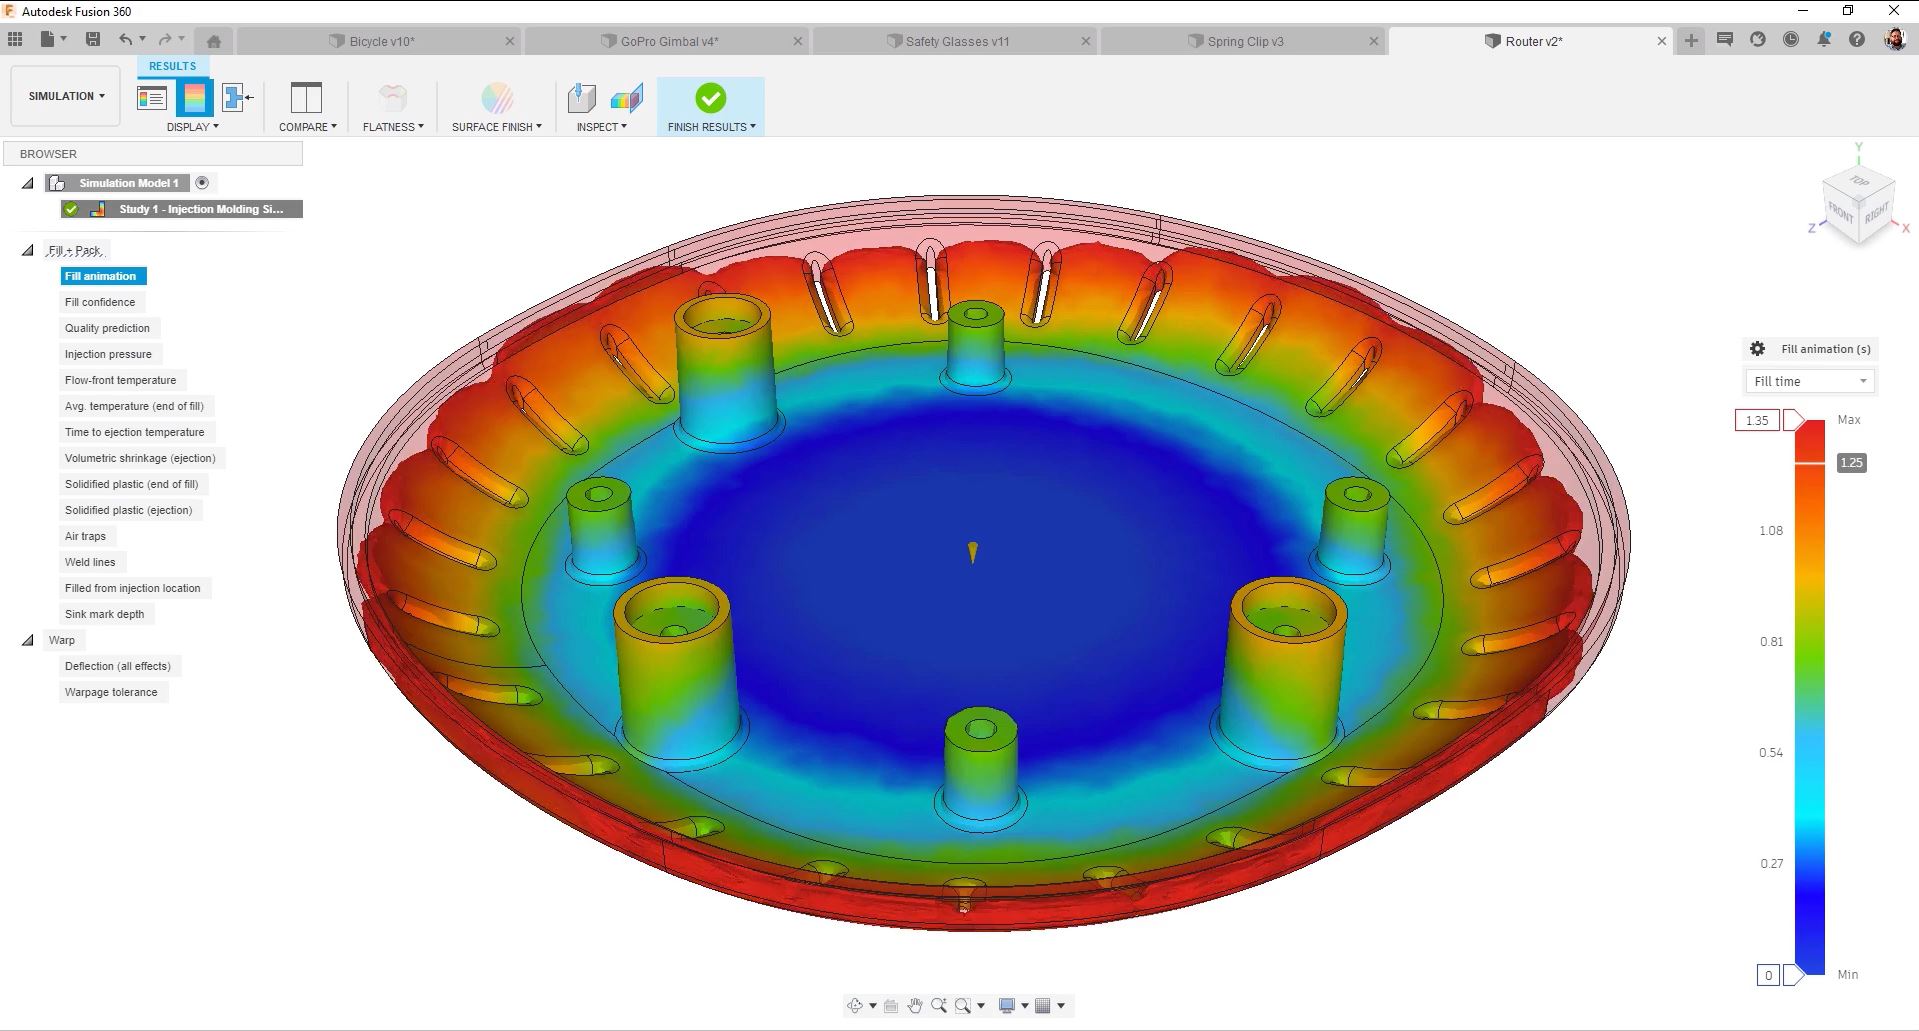Open the Zoom Window tool
1919x1031 pixels.
point(963,1005)
